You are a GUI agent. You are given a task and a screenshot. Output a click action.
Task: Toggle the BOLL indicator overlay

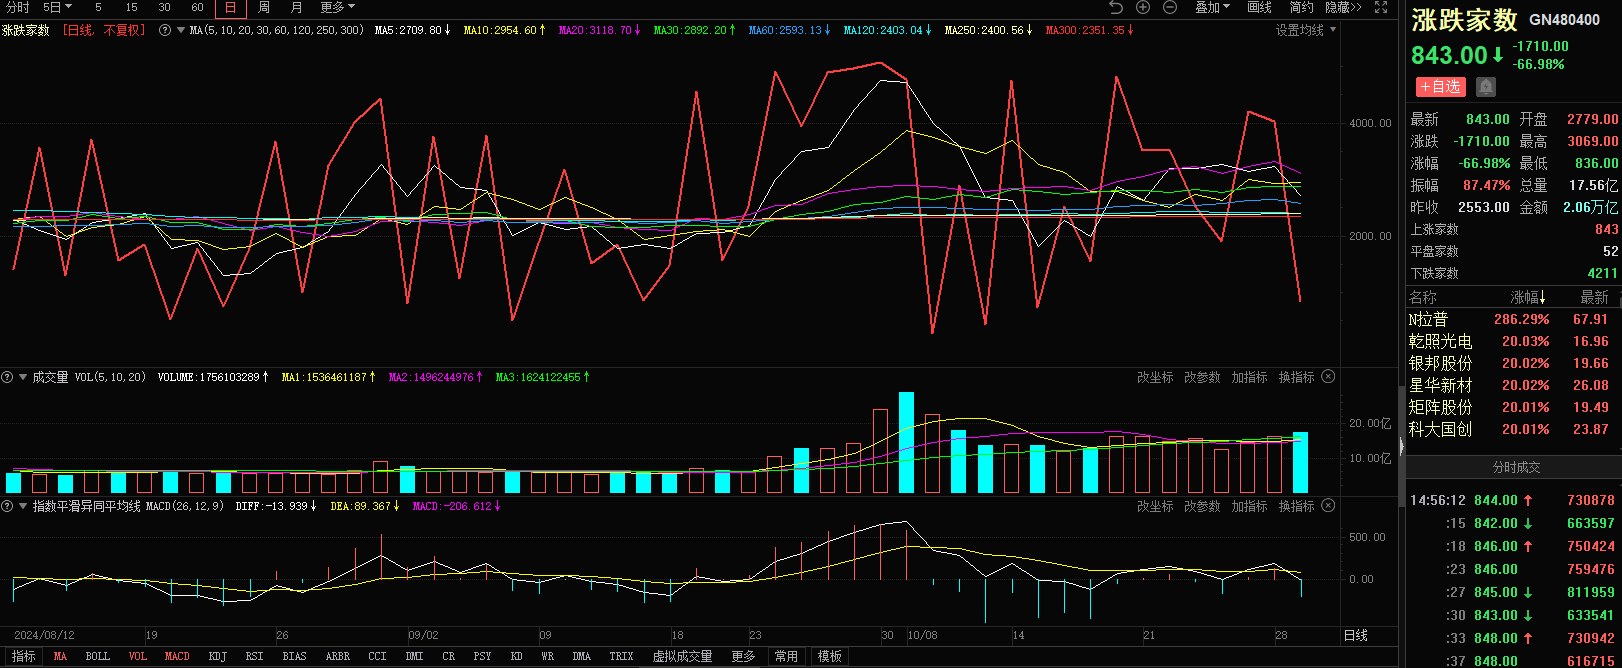[x=98, y=656]
